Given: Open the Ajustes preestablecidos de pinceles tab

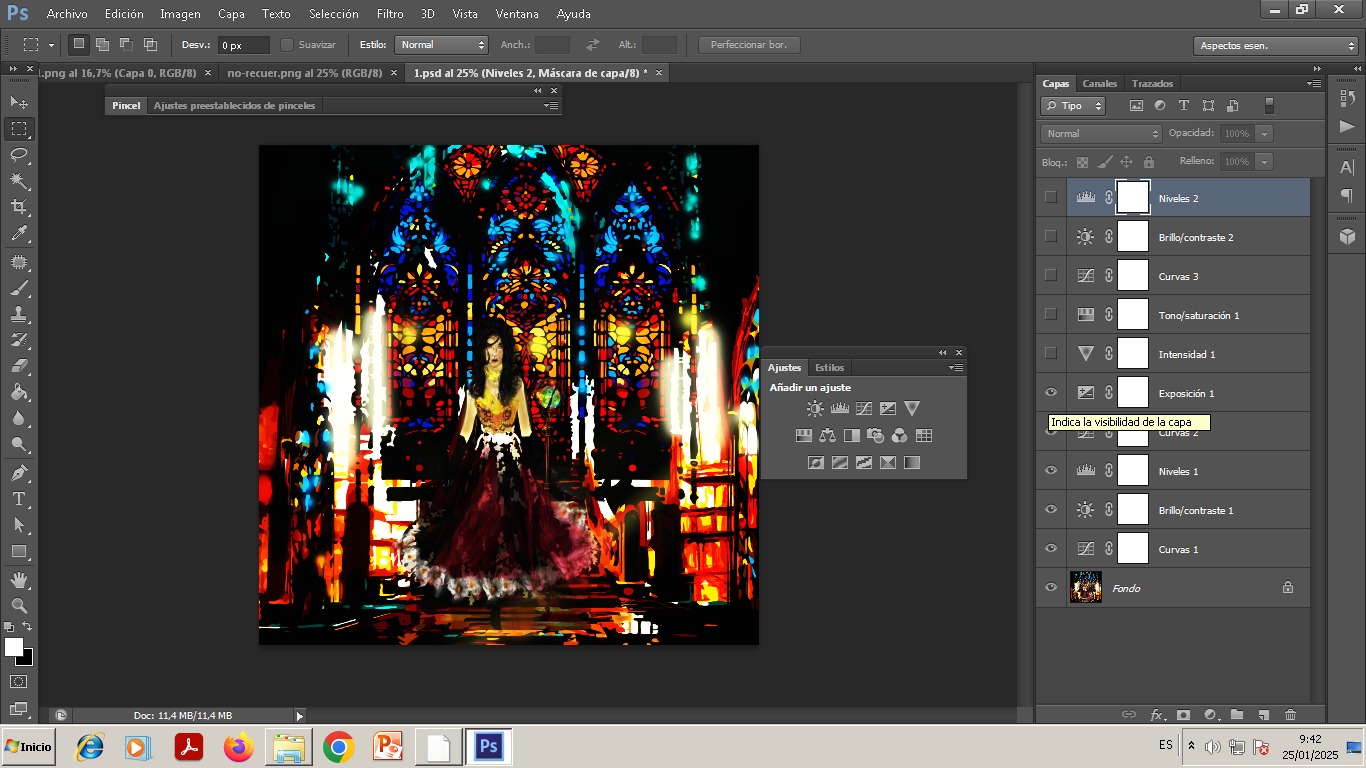Looking at the screenshot, I should [x=234, y=105].
